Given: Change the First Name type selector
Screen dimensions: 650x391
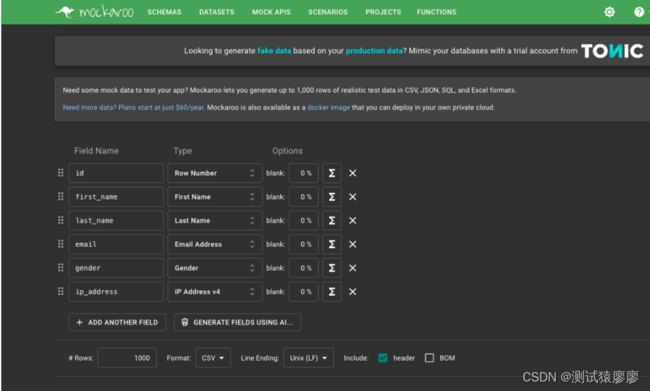Looking at the screenshot, I should click(x=215, y=197).
